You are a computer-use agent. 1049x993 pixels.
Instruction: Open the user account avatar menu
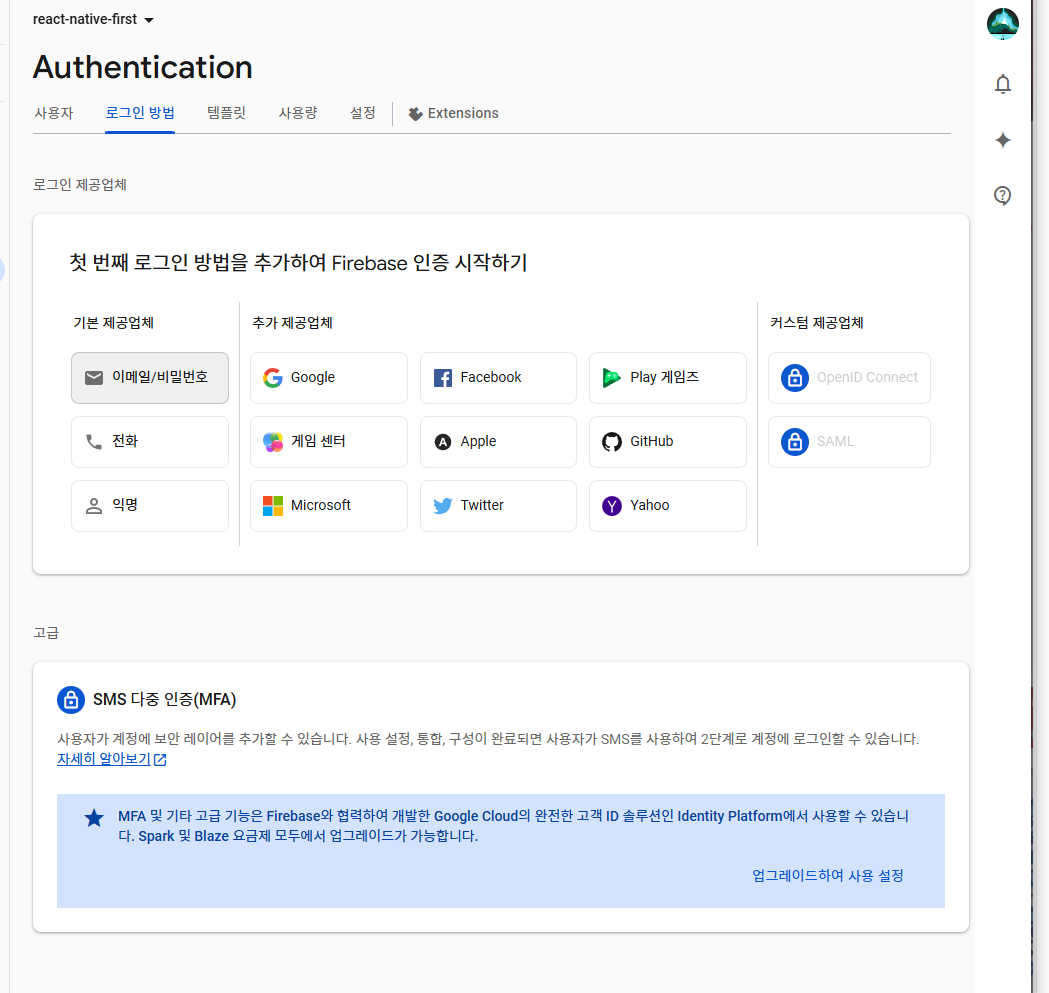click(x=1002, y=24)
